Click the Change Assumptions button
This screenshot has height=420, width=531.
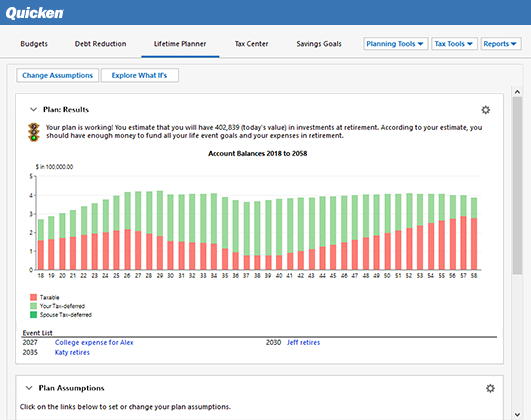[x=58, y=75]
